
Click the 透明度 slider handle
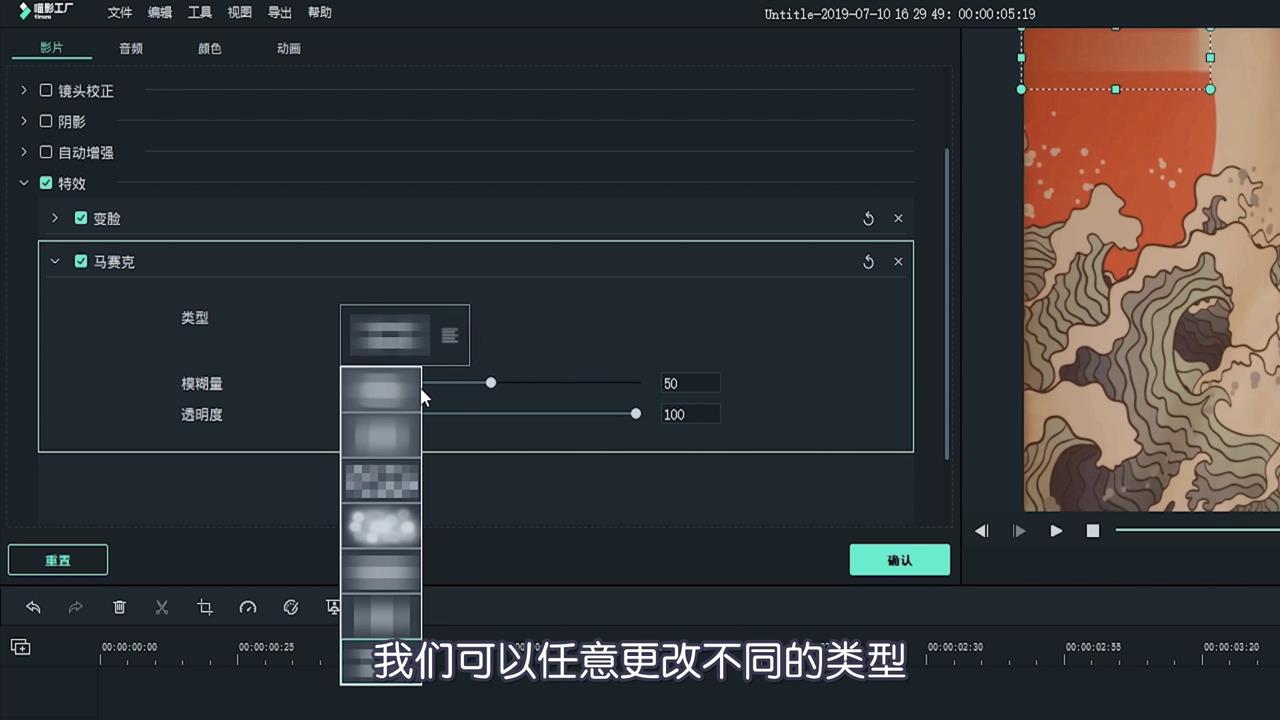tap(636, 414)
